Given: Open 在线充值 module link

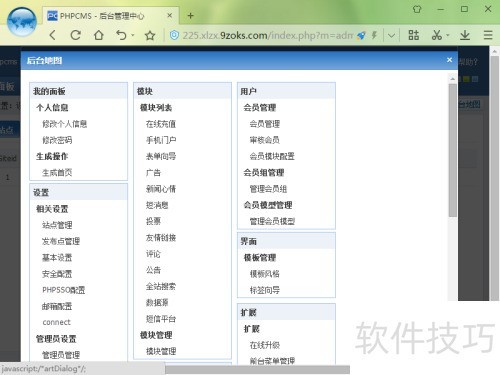Looking at the screenshot, I should (161, 124).
